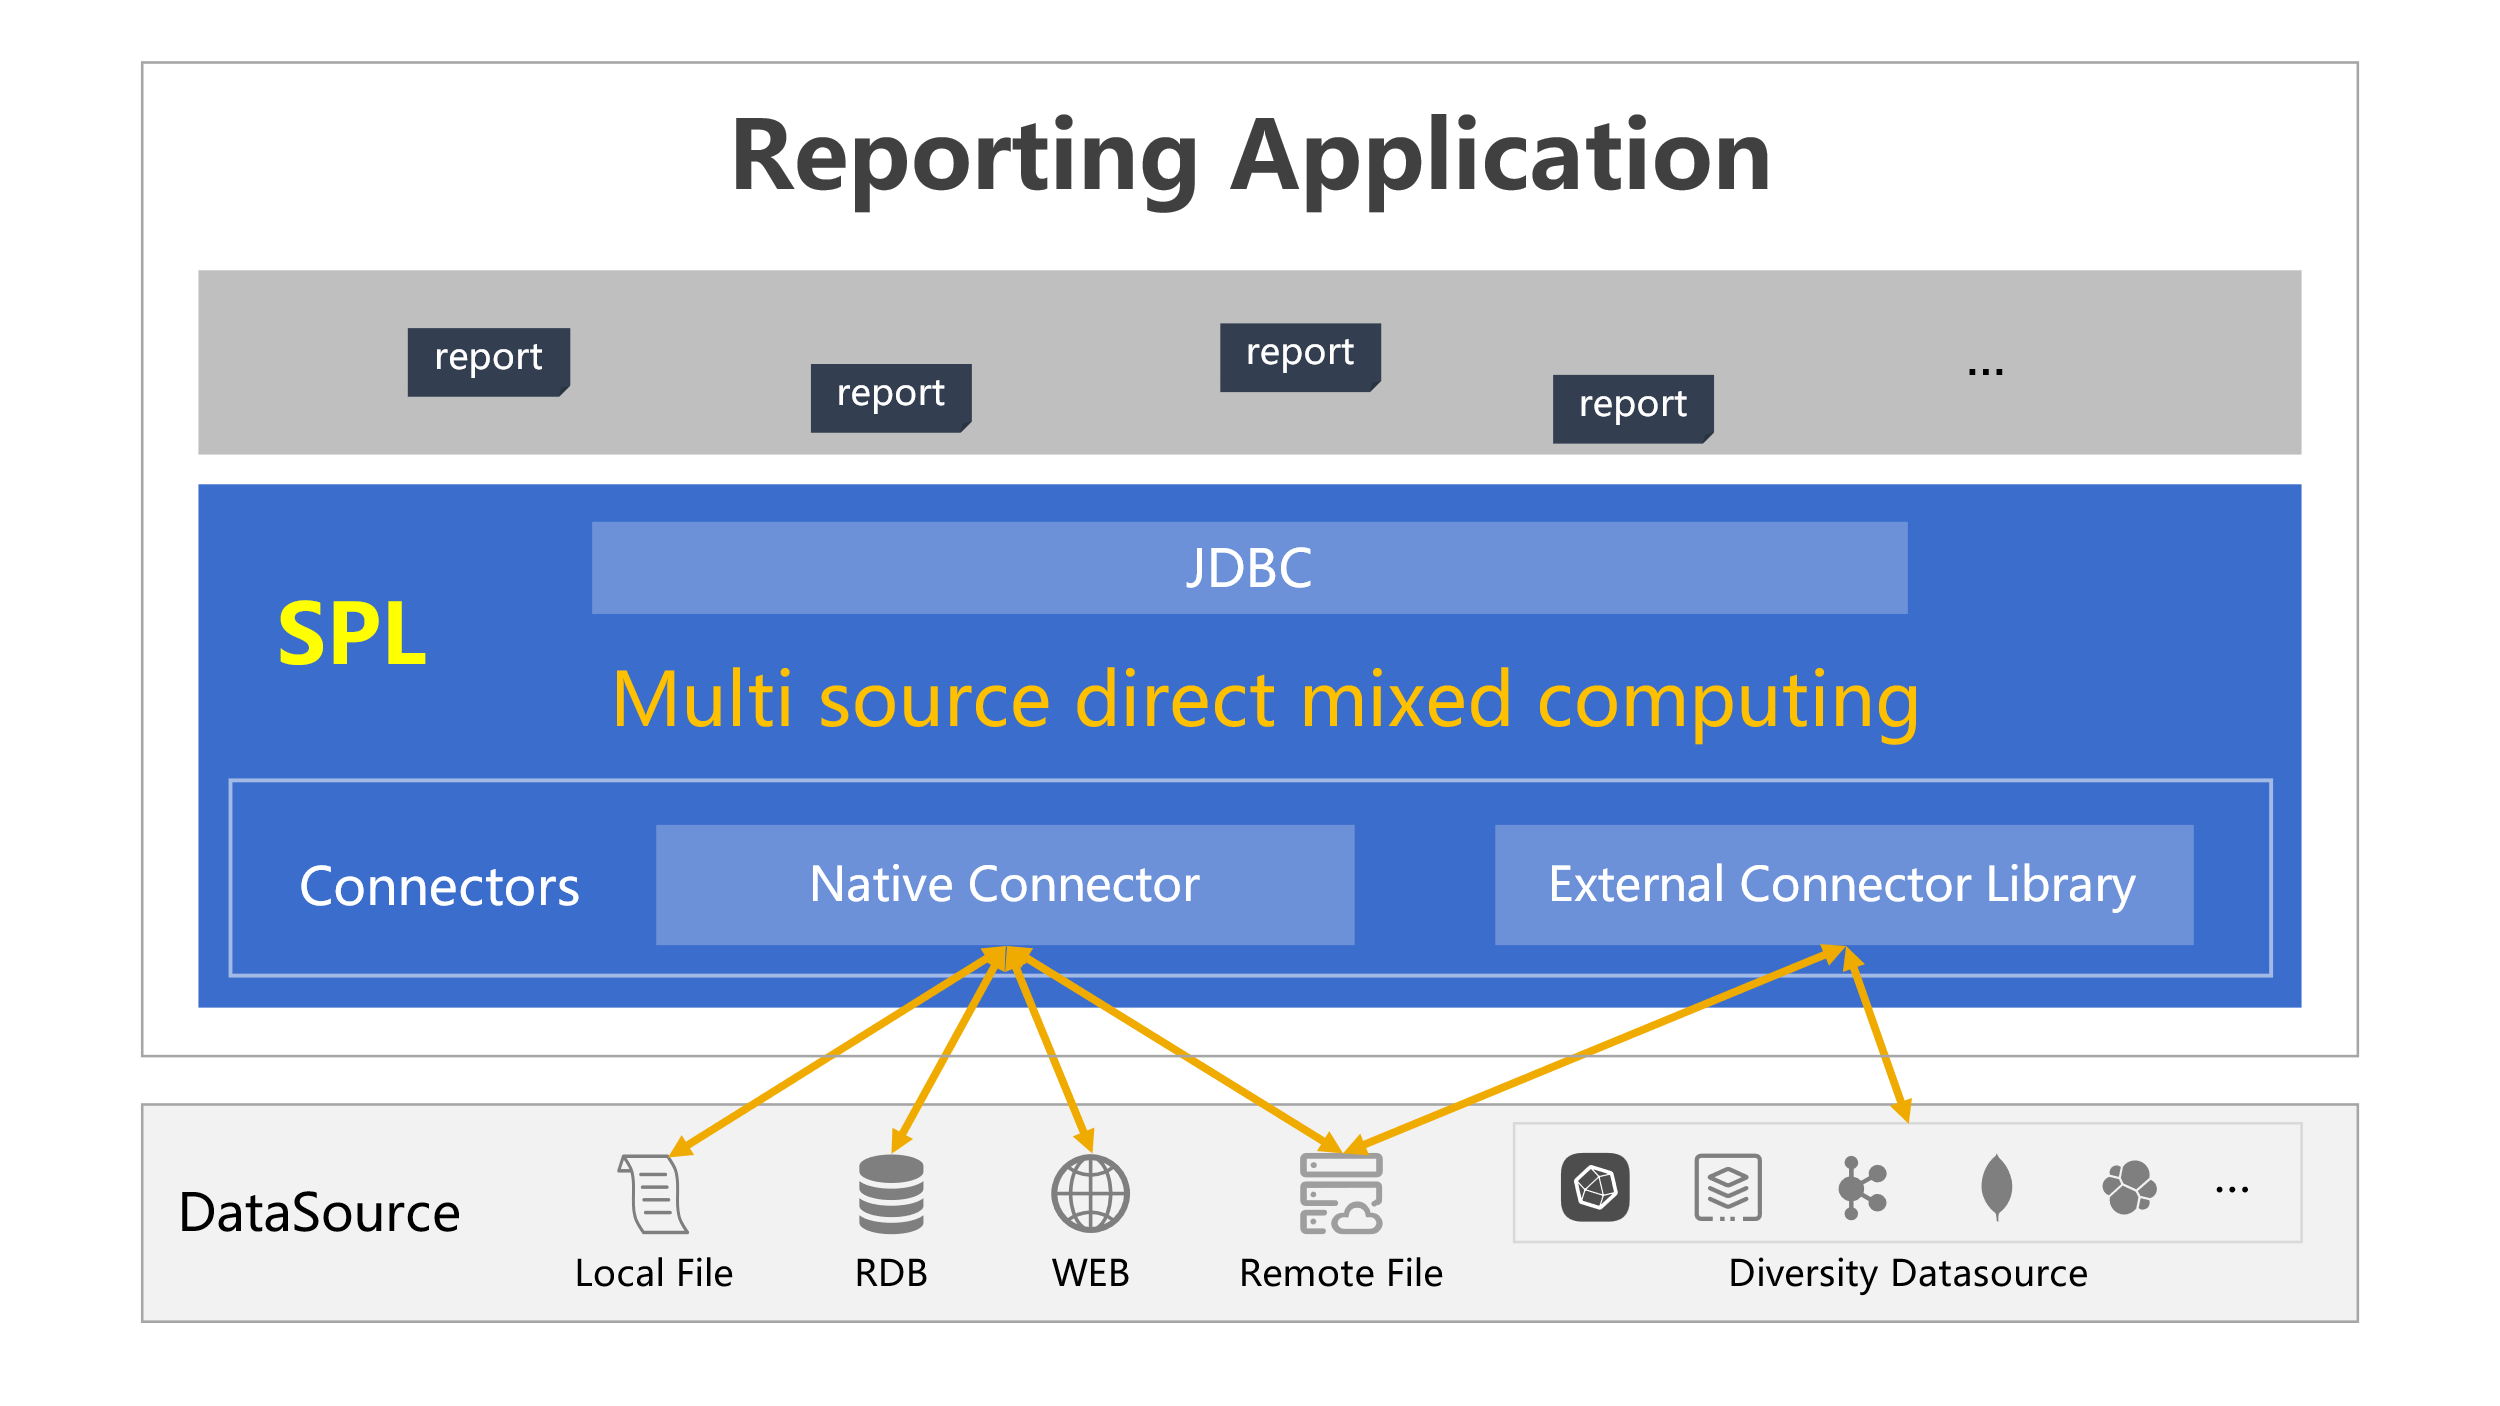Click the DataSource panel label
This screenshot has height=1406, width=2500.
point(318,1212)
